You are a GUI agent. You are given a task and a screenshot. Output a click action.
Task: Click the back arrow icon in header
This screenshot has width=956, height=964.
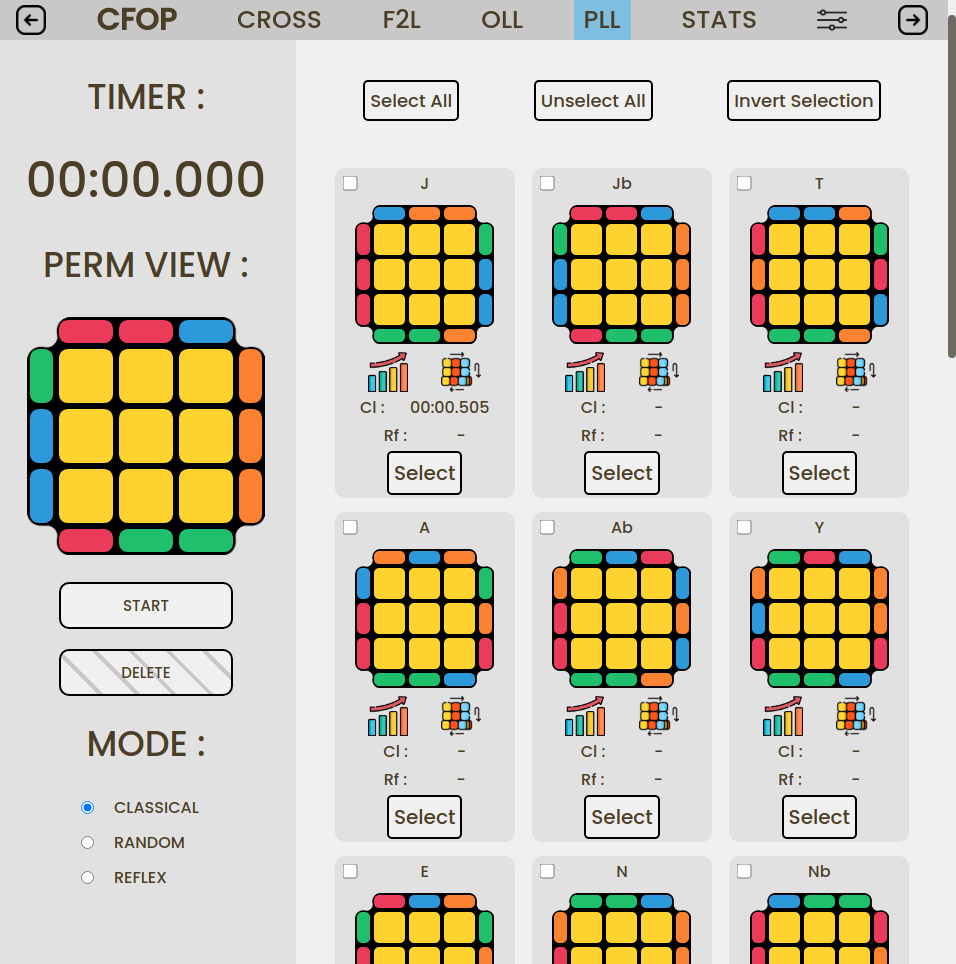[x=31, y=20]
